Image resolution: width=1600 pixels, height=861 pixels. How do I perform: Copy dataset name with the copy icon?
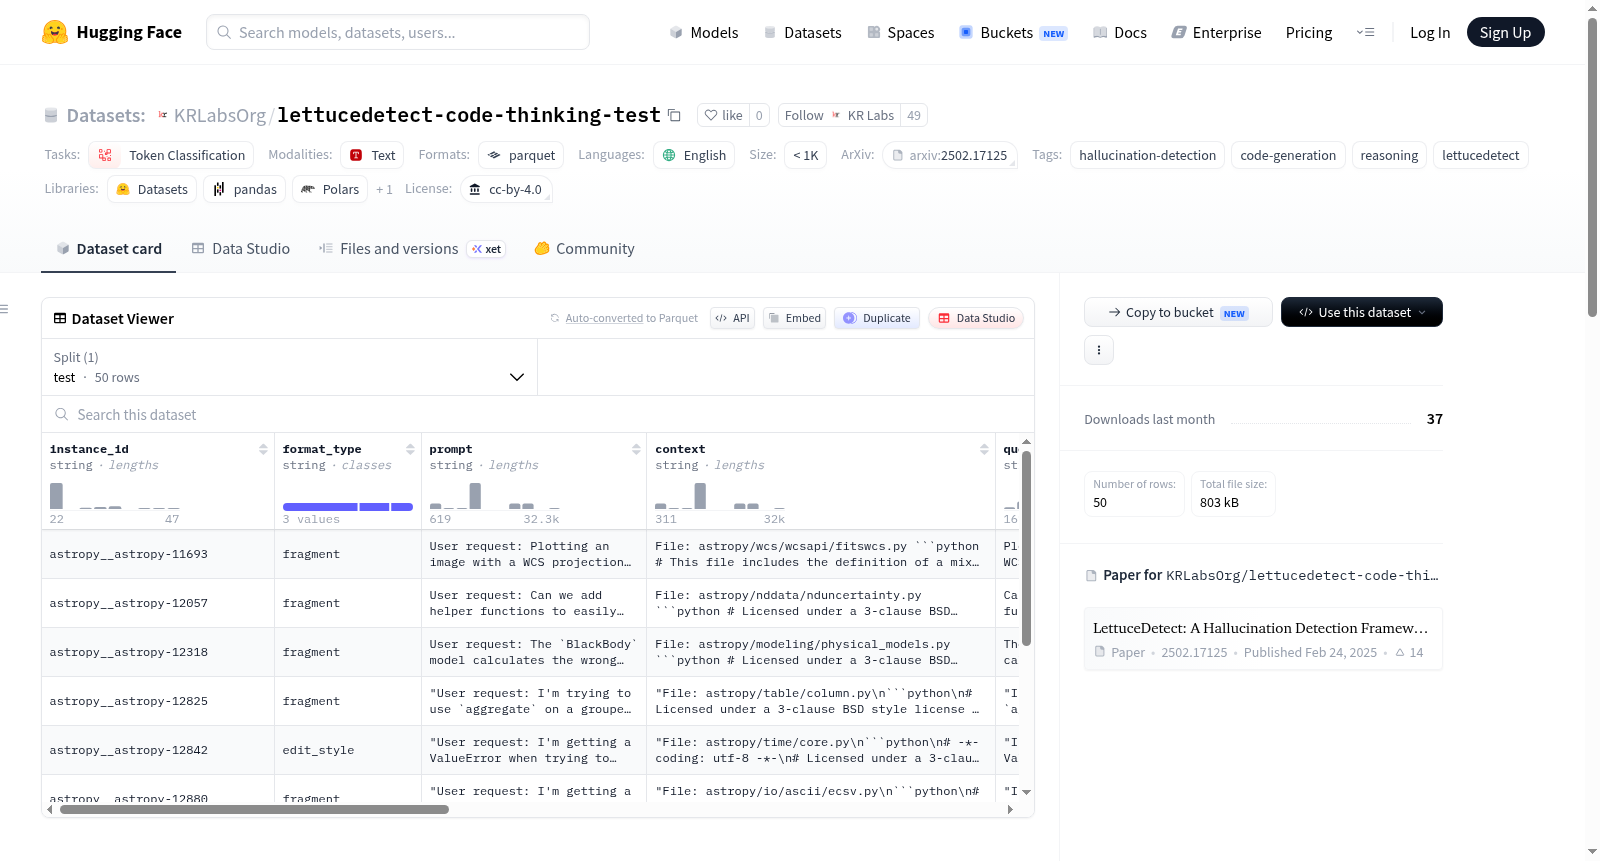pyautogui.click(x=674, y=115)
